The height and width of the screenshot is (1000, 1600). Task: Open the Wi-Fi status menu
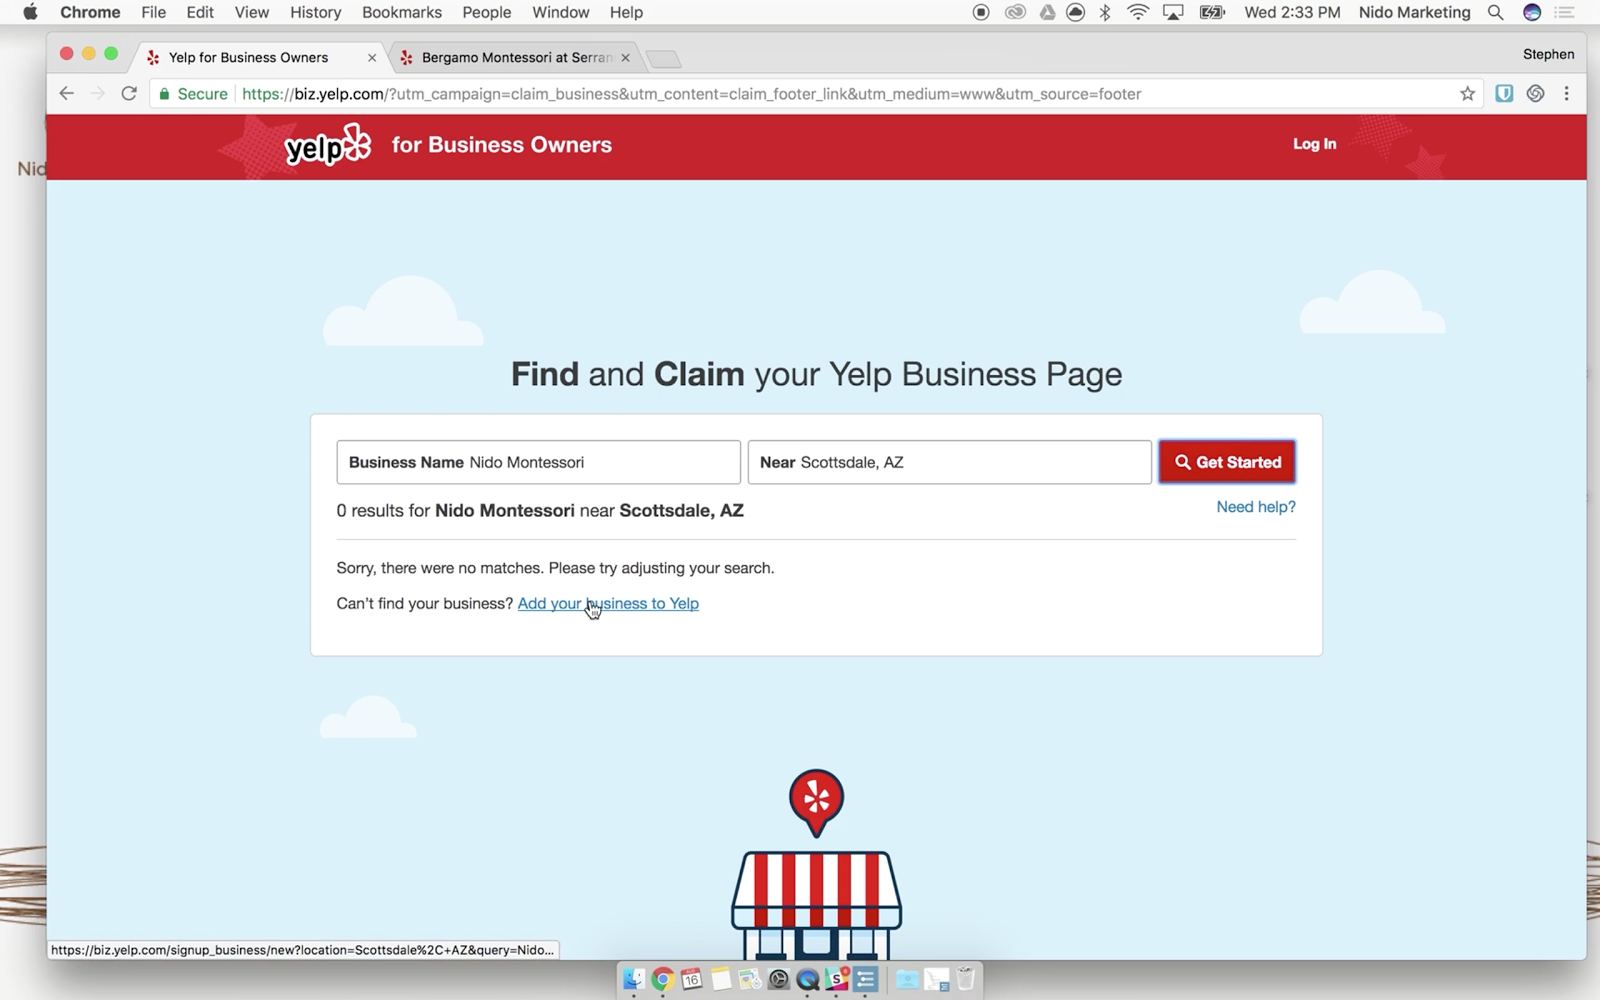click(x=1137, y=12)
